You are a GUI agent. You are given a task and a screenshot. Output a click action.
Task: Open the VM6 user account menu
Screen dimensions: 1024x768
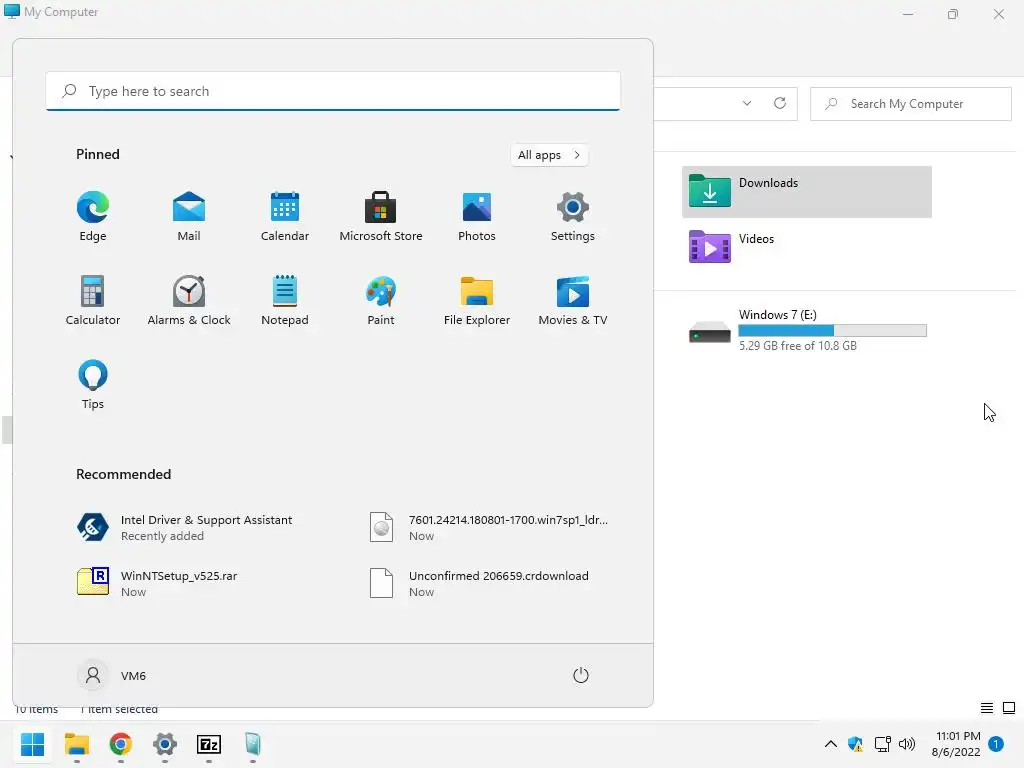point(112,675)
